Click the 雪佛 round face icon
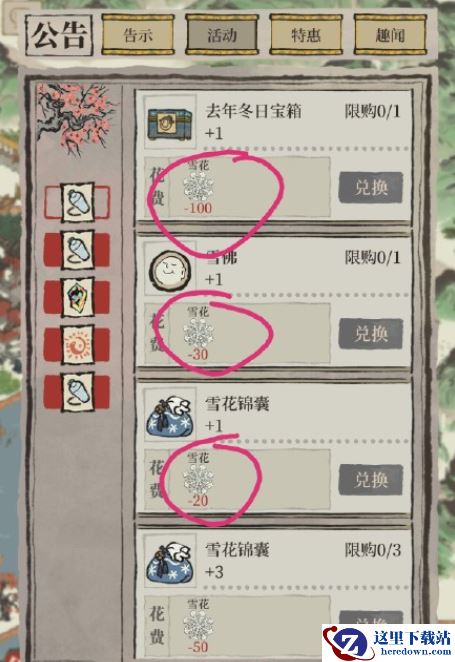The height and width of the screenshot is (662, 455). pos(170,269)
